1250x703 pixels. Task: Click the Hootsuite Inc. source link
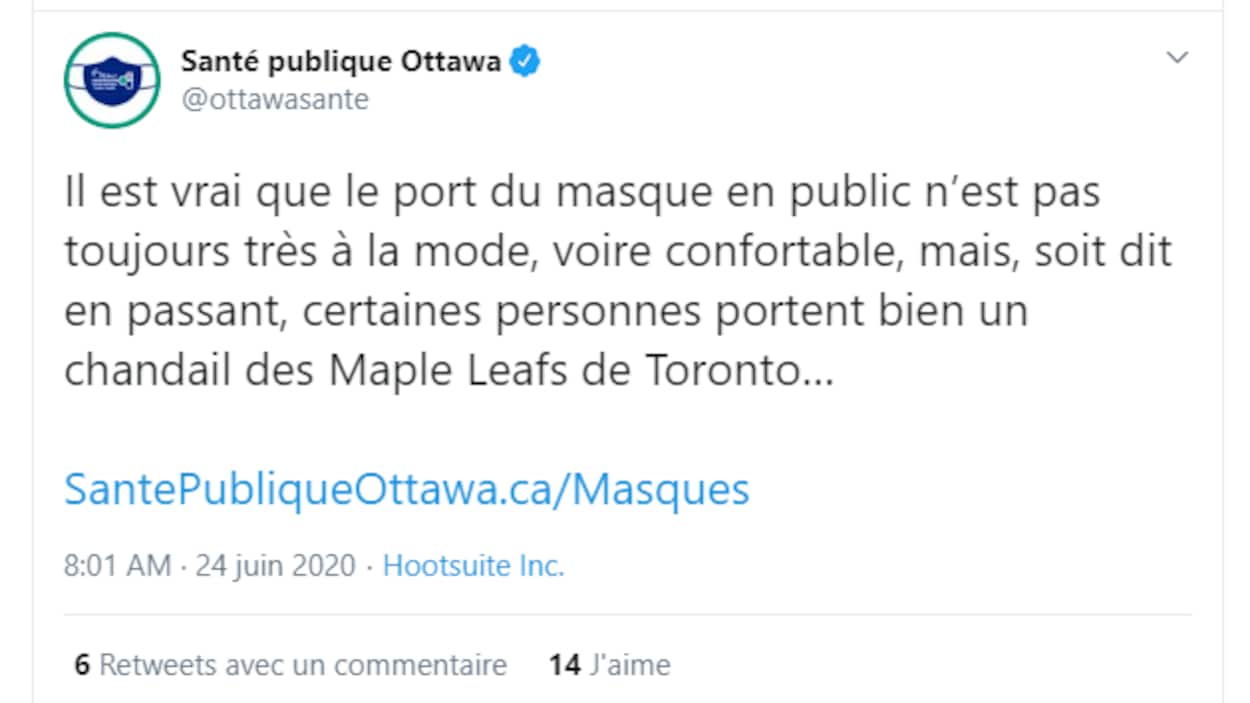tap(474, 566)
